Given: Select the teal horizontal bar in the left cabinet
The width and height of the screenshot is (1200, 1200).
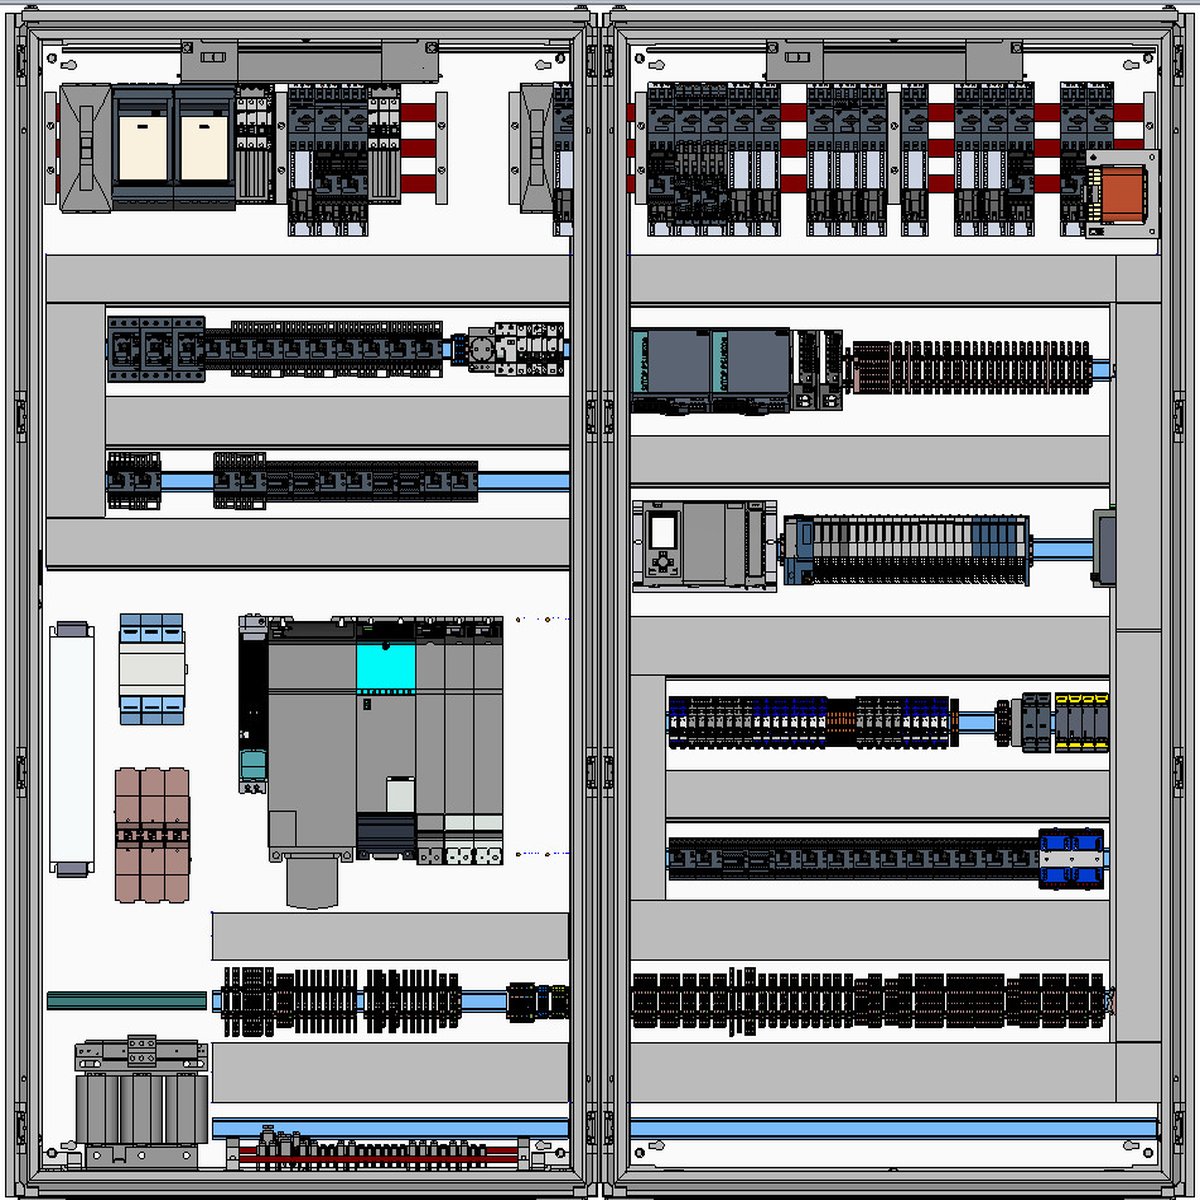Looking at the screenshot, I should pyautogui.click(x=127, y=1000).
